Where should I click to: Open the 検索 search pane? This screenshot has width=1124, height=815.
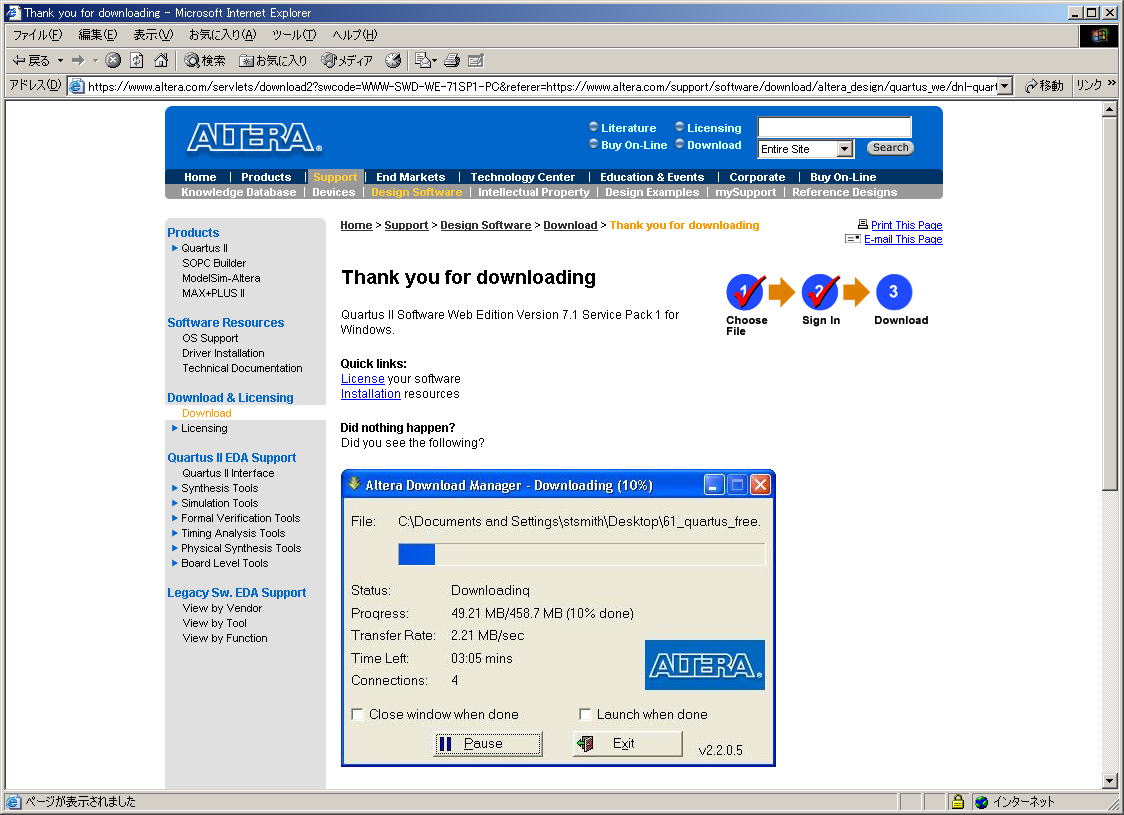(x=204, y=60)
